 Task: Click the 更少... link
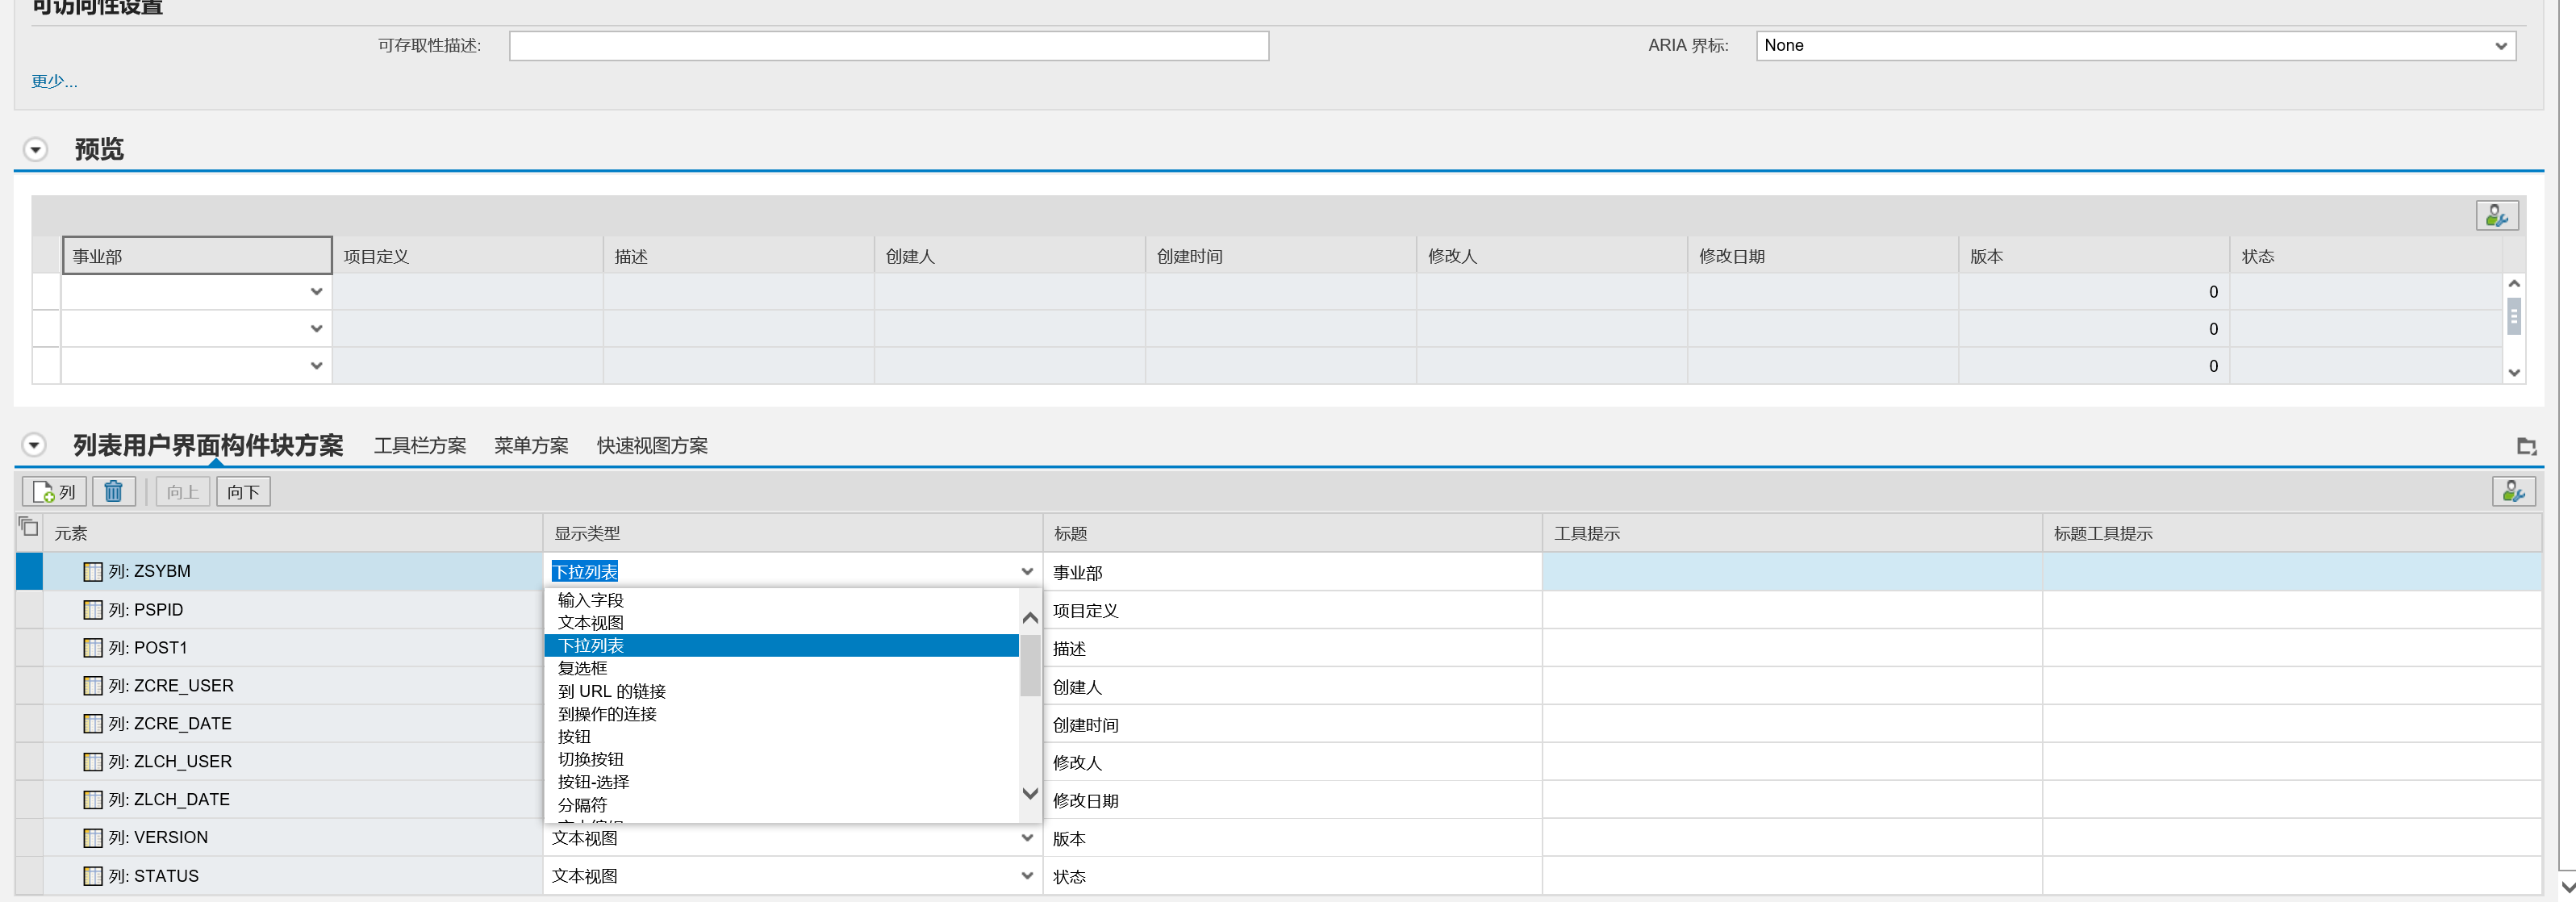point(54,81)
